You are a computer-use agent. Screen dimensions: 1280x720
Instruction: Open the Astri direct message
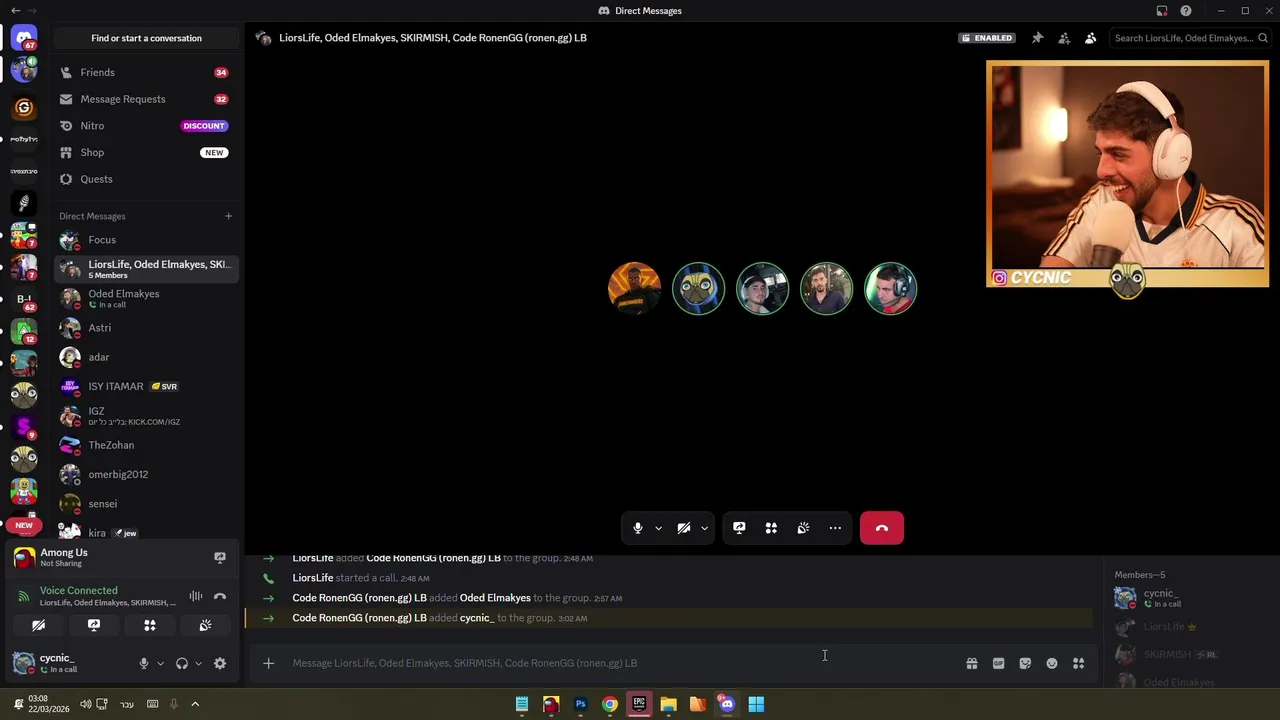(146, 328)
